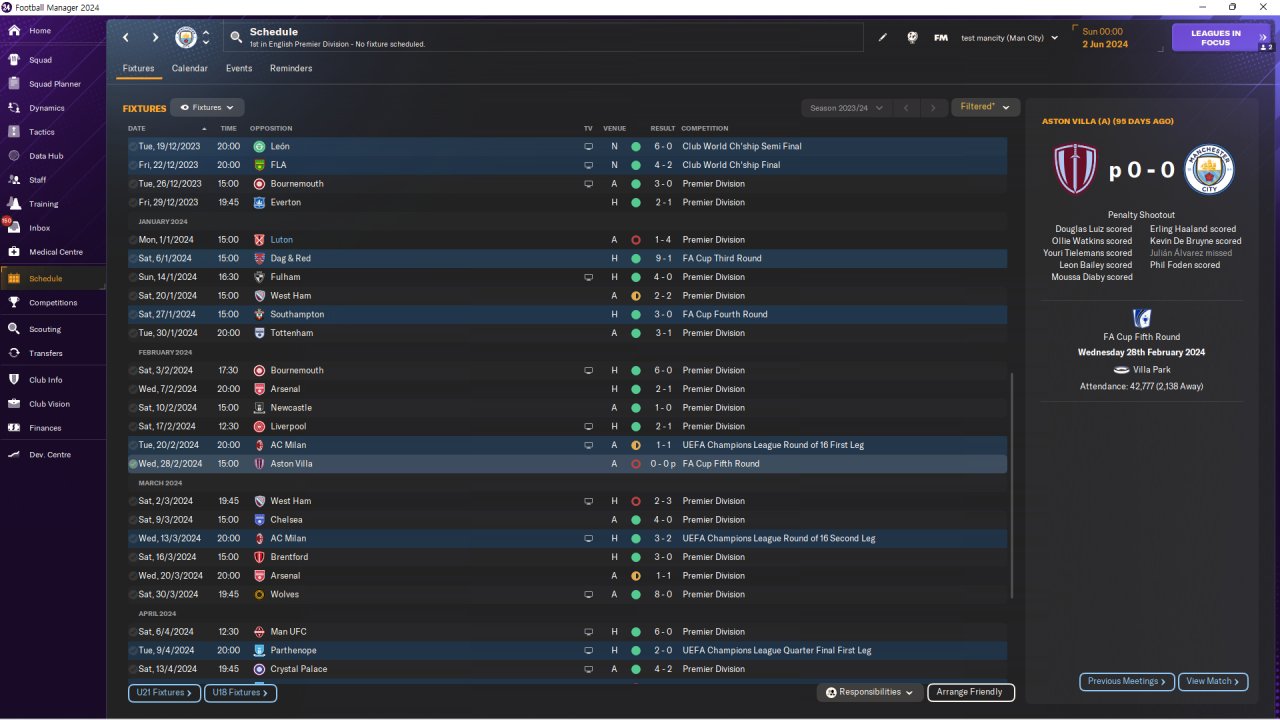Open the Competitions trophy icon
The height and width of the screenshot is (720, 1280).
[x=14, y=303]
